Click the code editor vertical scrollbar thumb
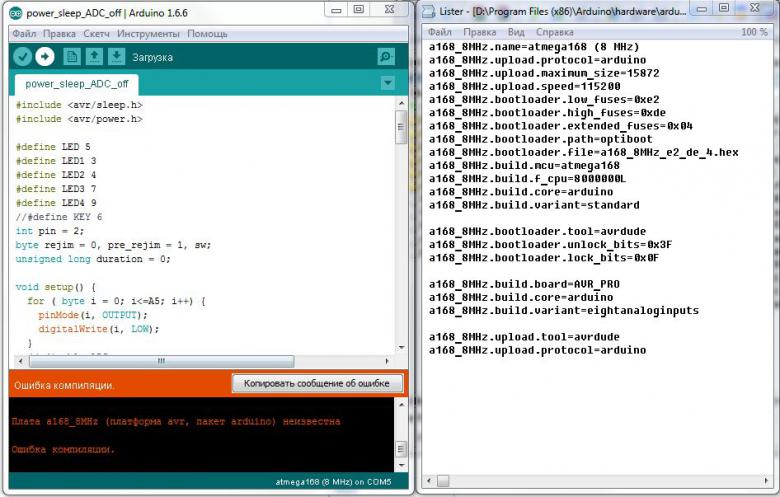This screenshot has width=780, height=497. tap(400, 127)
